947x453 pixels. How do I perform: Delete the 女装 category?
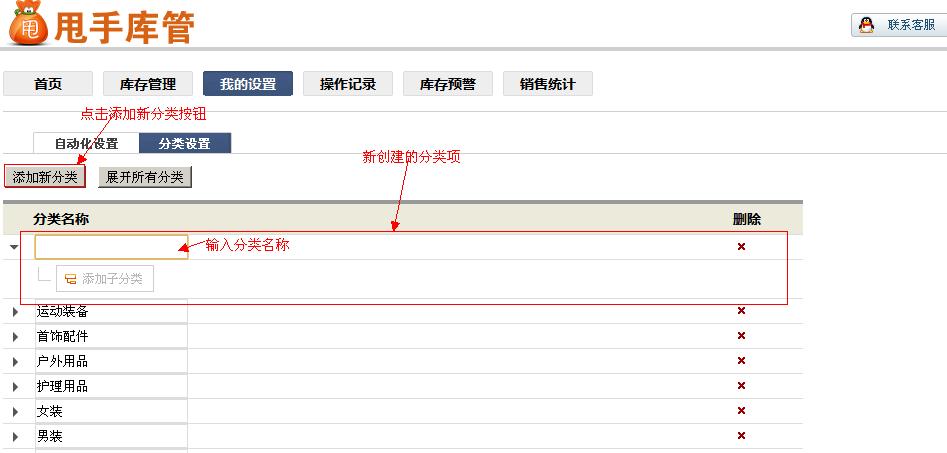741,411
